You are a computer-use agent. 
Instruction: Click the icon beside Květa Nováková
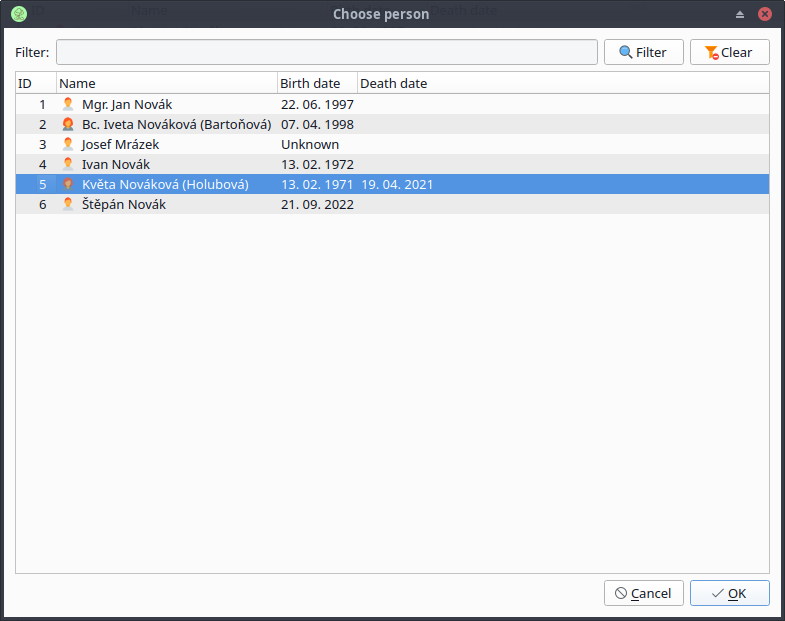click(x=68, y=184)
